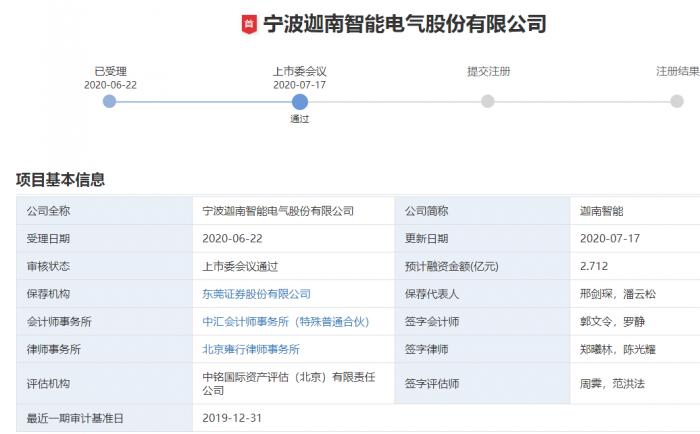Click the 提交注册 timeline step circle
The image size is (700, 434).
point(488,101)
